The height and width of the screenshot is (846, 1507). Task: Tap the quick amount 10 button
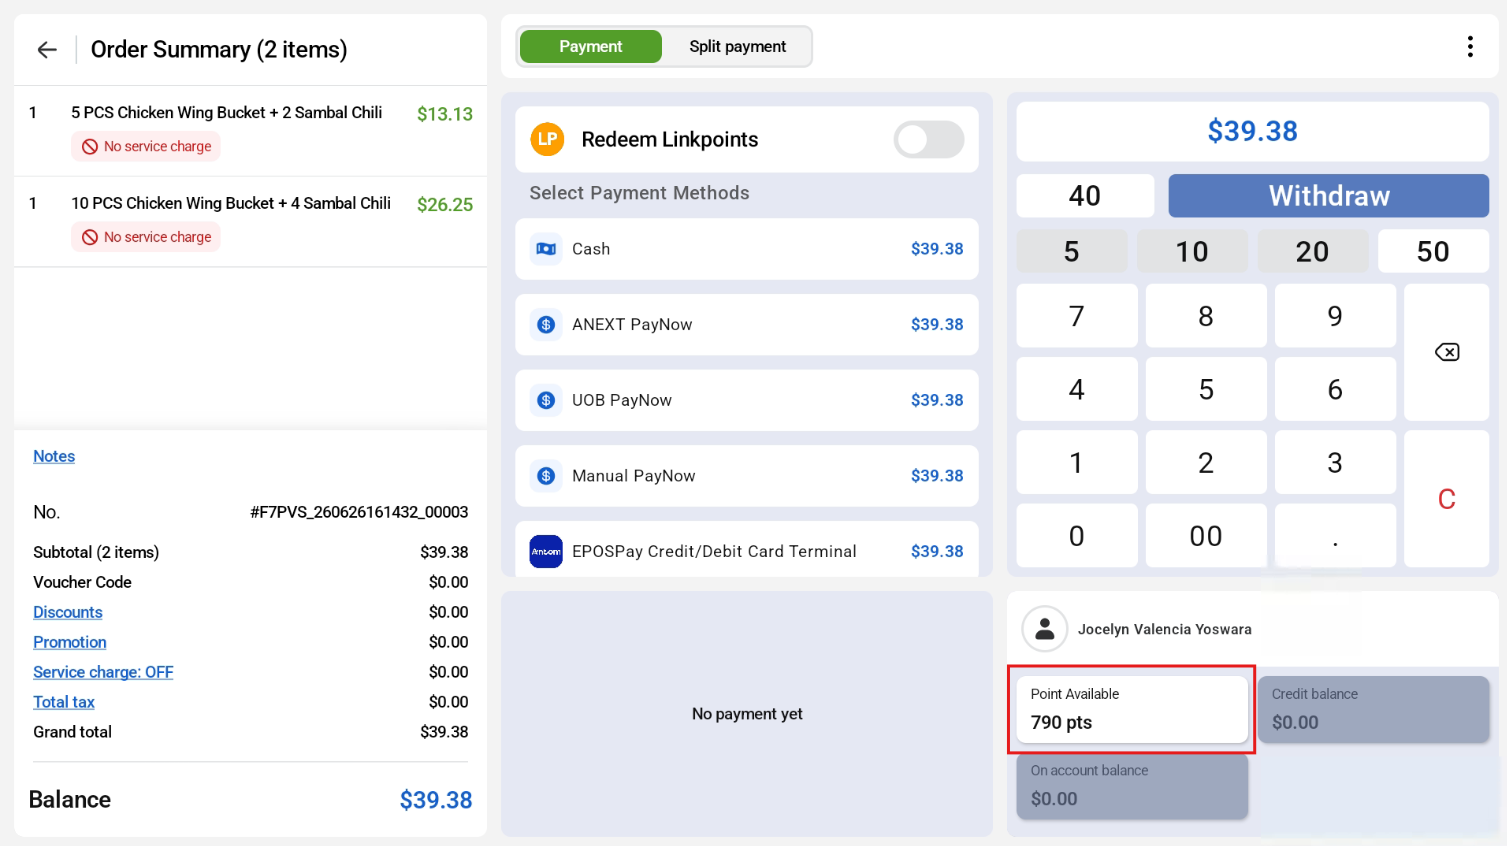point(1192,252)
